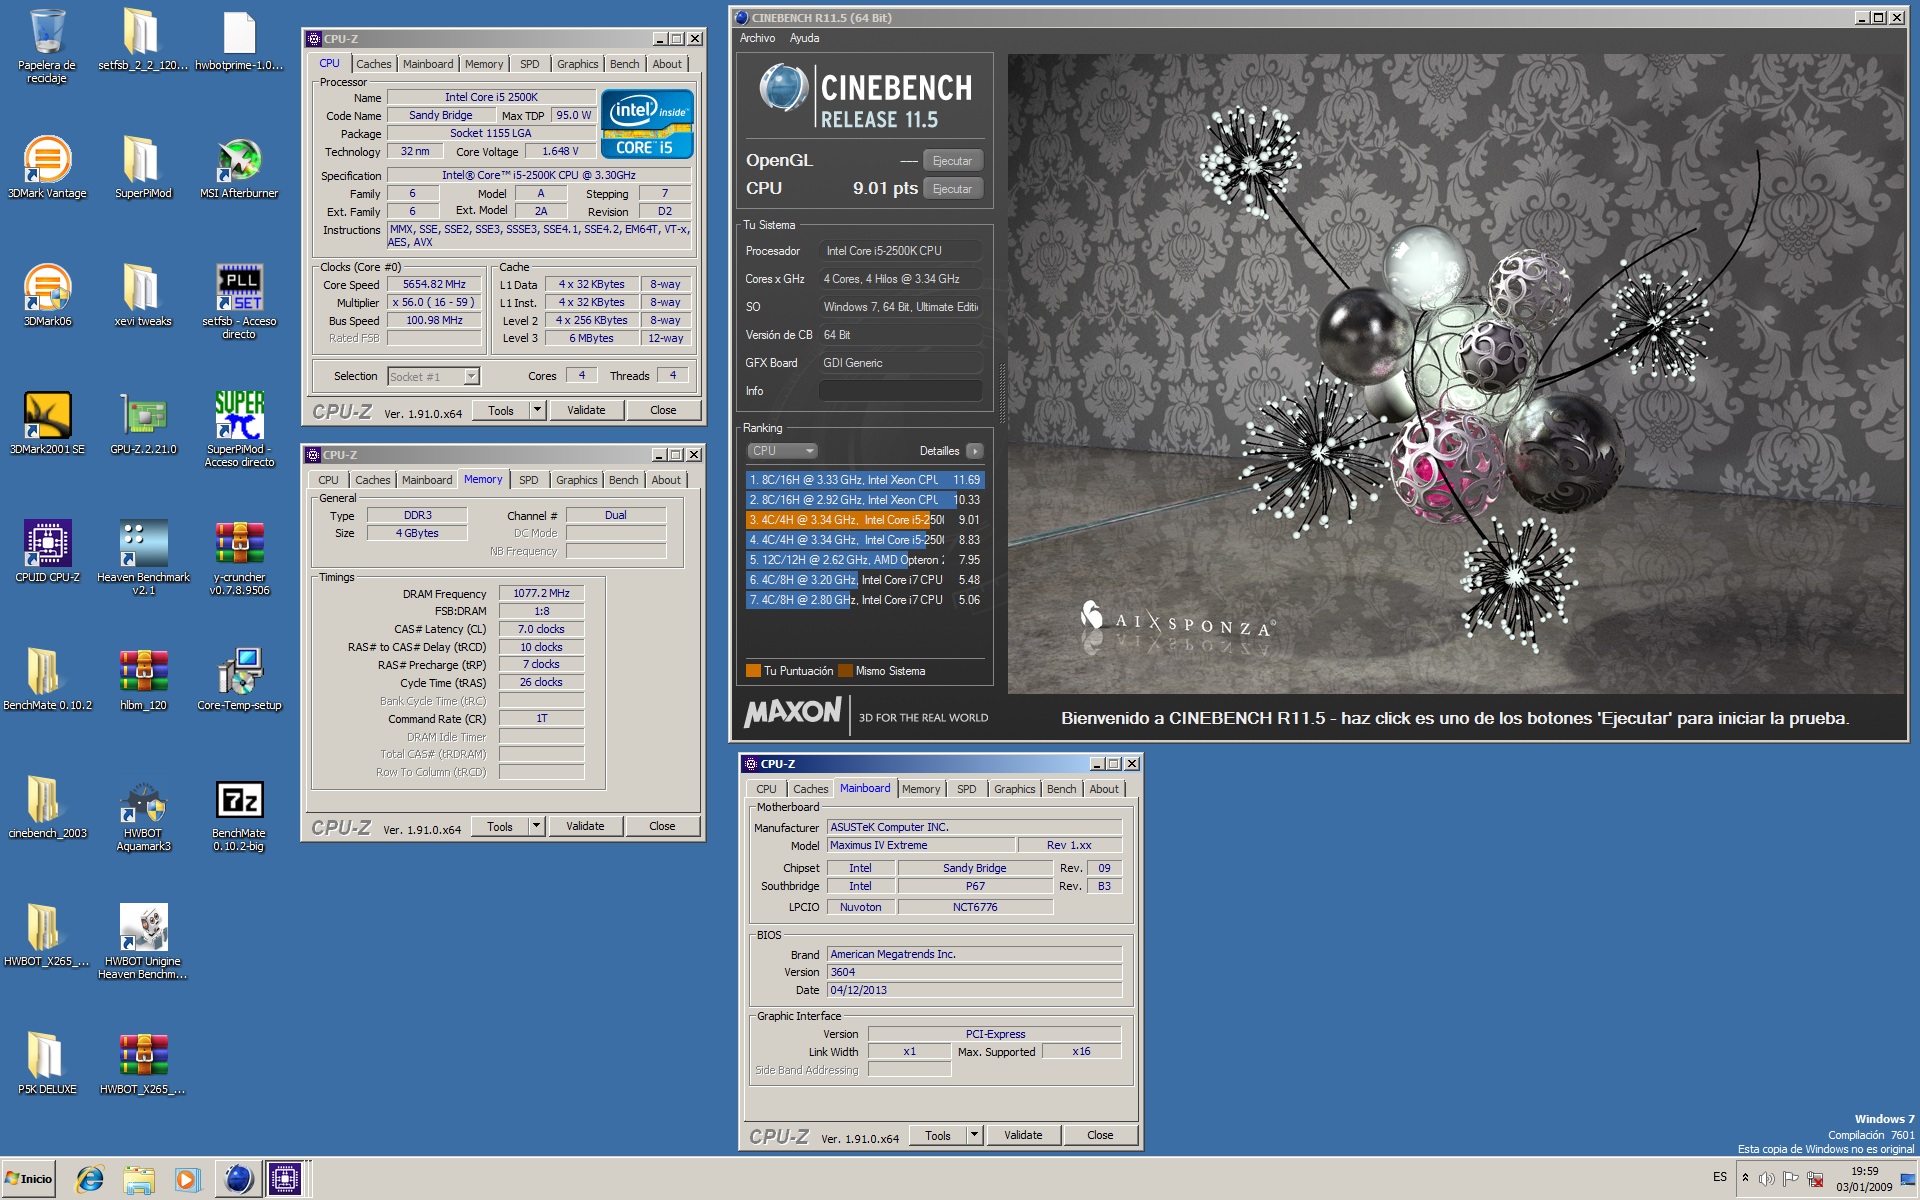Open Windows Explorer from the taskbar

138,1179
